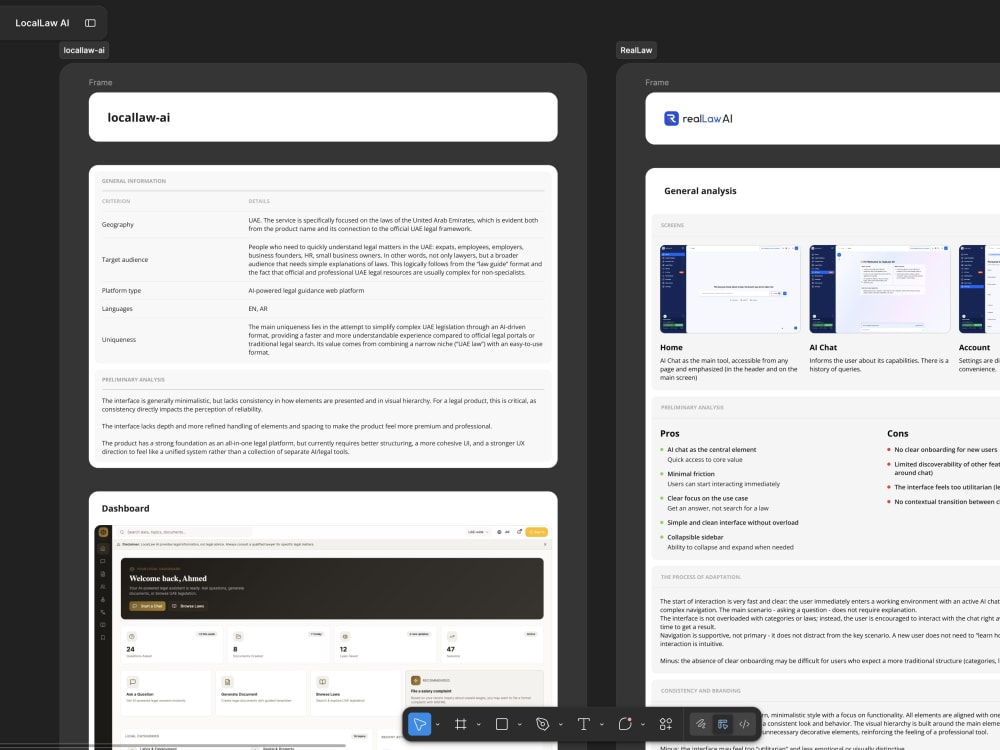This screenshot has height=750, width=1000.
Task: Click the realLawAI logo in header frame
Action: point(698,119)
